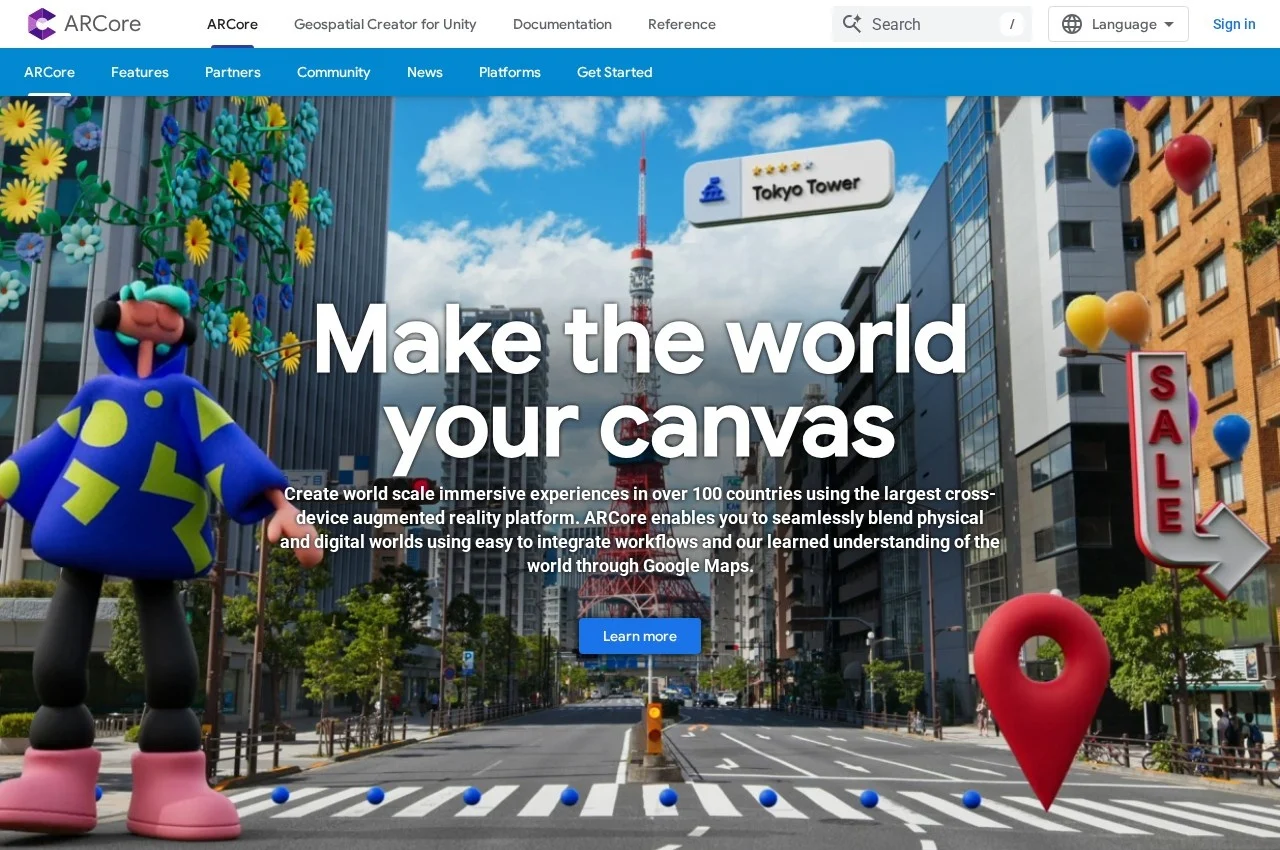Viewport: 1280px width, 850px height.
Task: Open the Partners menu item
Action: click(233, 72)
